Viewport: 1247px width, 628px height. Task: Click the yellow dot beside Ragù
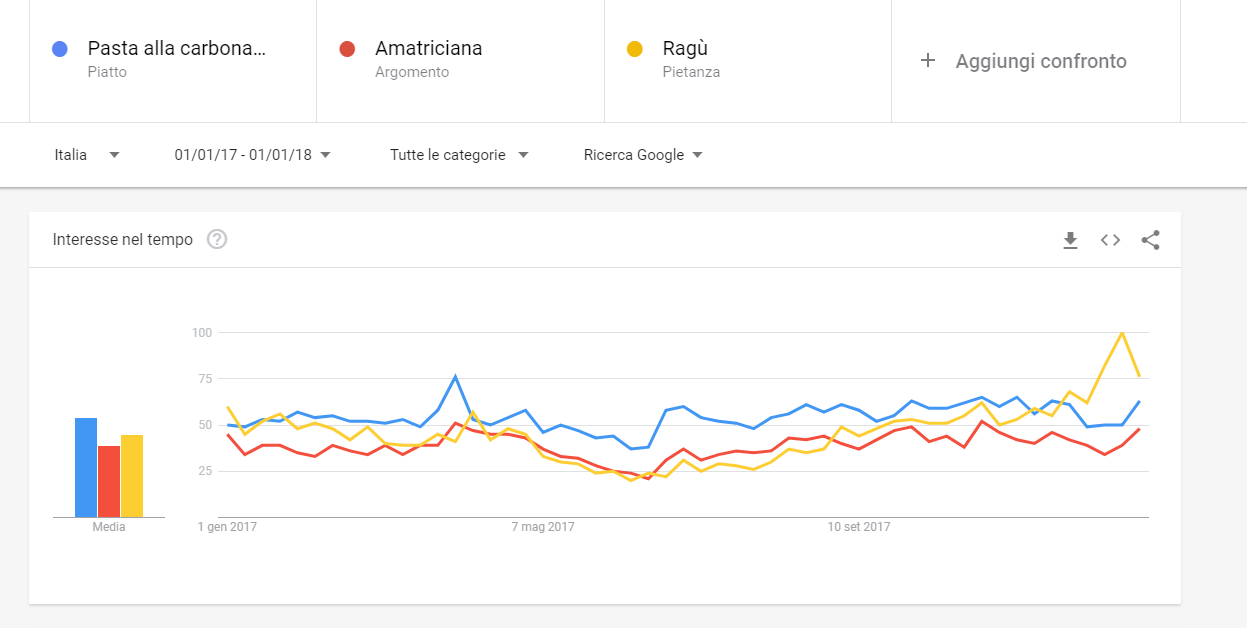tap(634, 48)
